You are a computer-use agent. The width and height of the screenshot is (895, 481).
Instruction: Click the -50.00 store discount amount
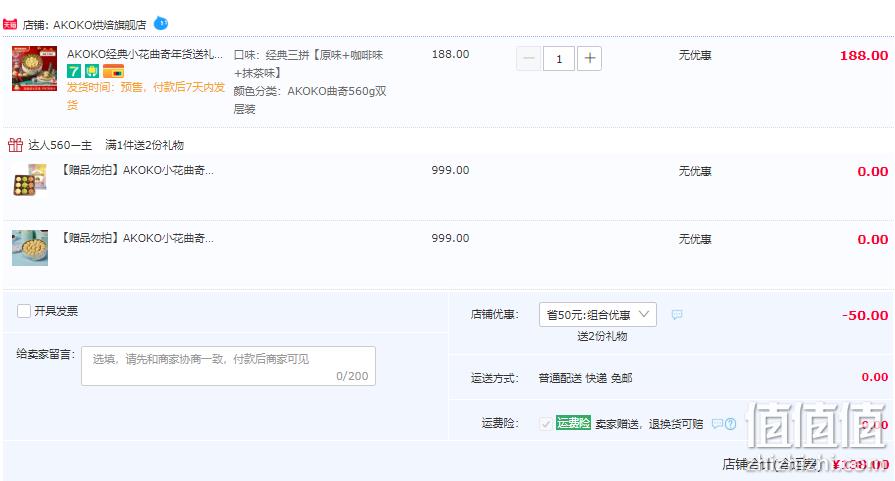point(865,315)
